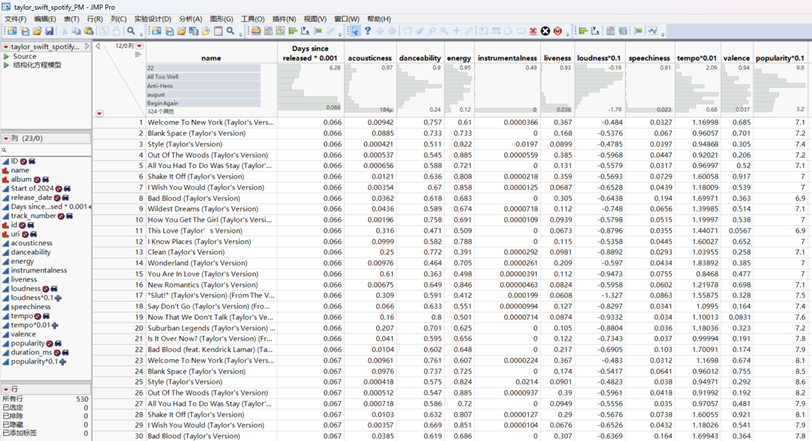Open the 分析(A) menu
The width and height of the screenshot is (812, 441).
point(189,19)
